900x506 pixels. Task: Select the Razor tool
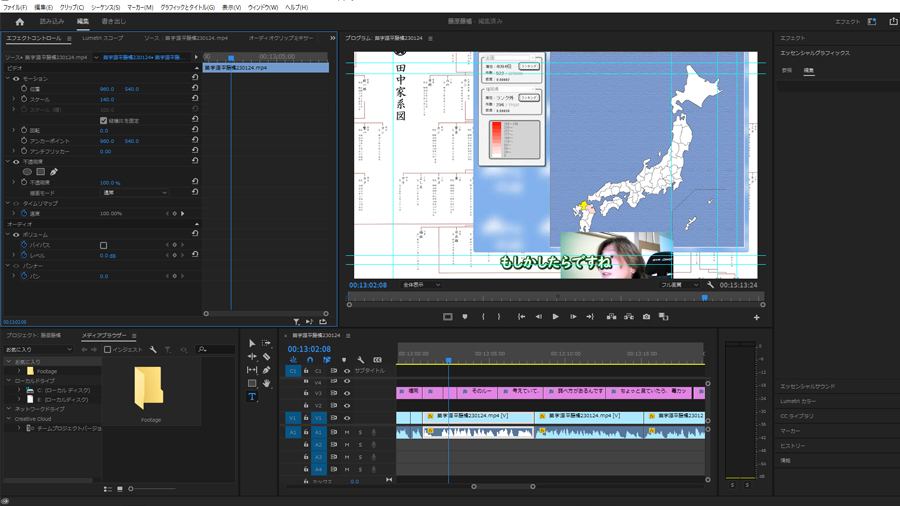267,357
